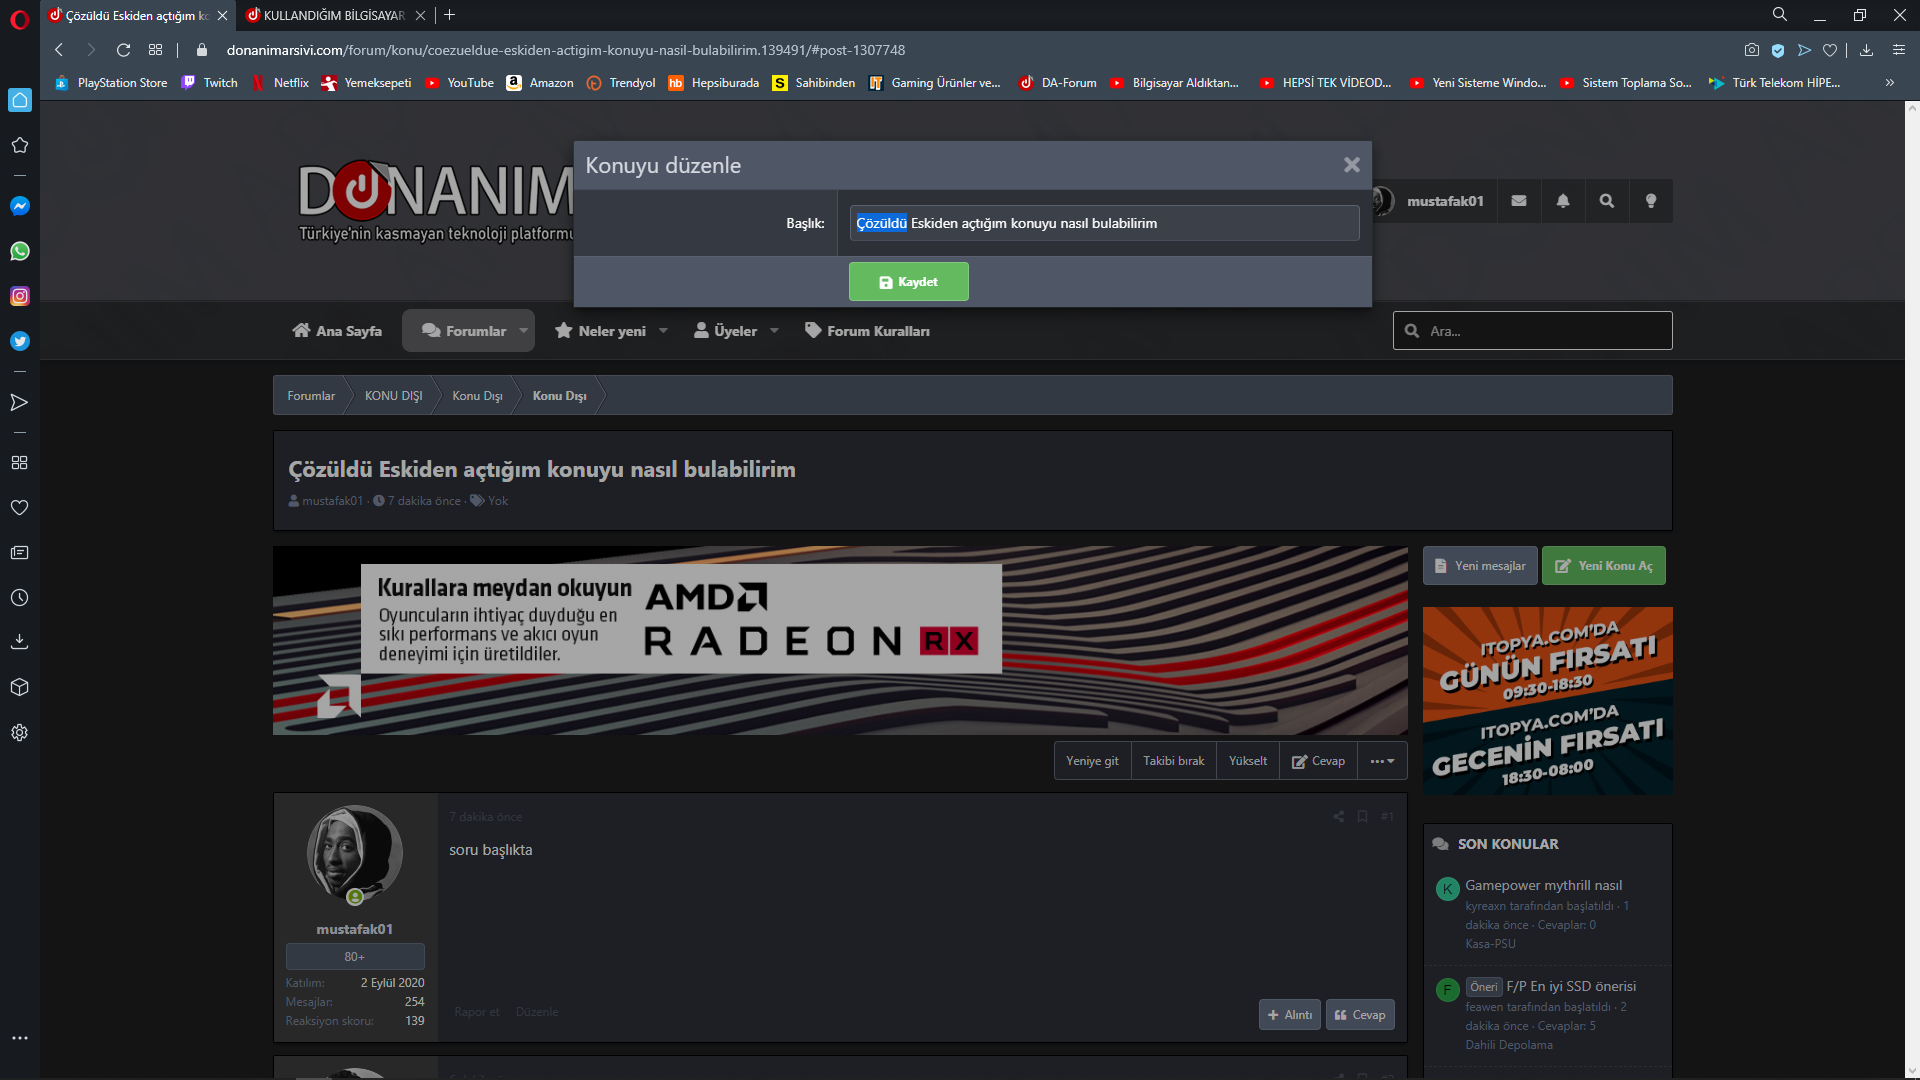Viewport: 1920px width, 1080px height.
Task: Close the Konuyu düzenle dialog
Action: click(1352, 165)
